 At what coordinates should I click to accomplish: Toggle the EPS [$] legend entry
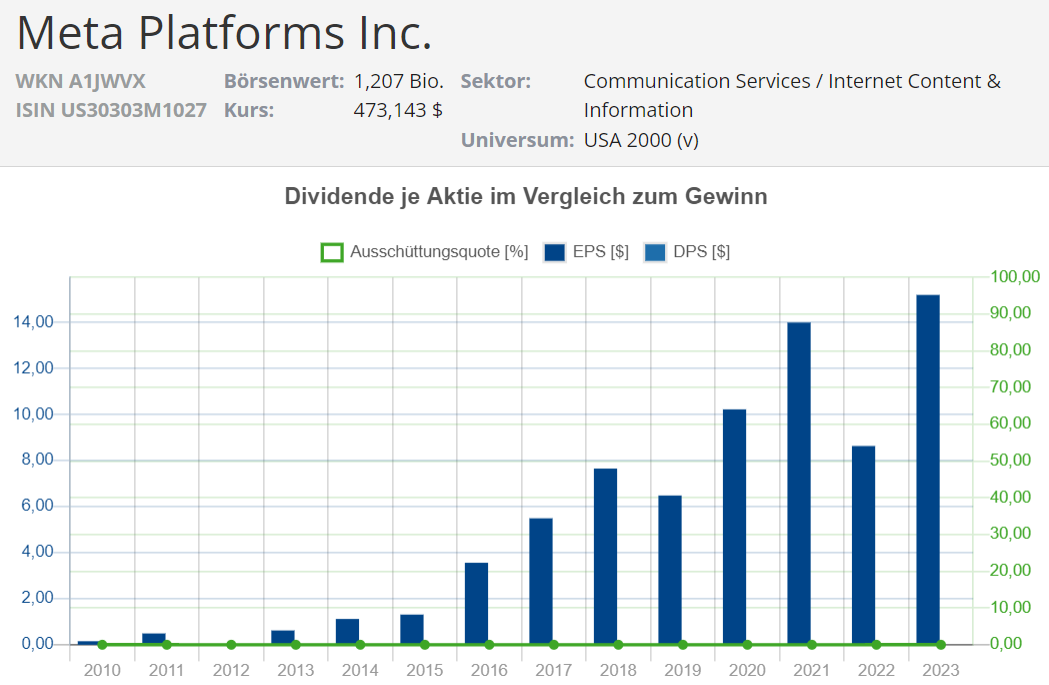tap(586, 252)
